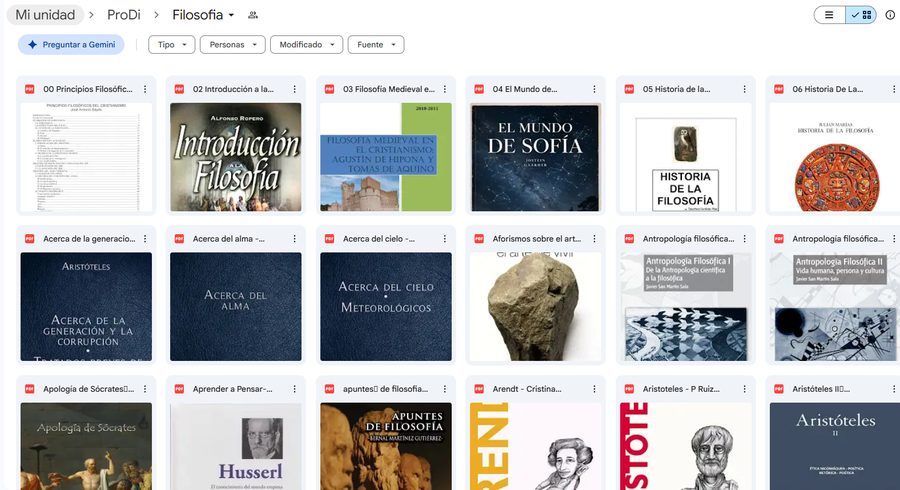
Task: Open Julián Marías Historia de la Filosofía thumbnail
Action: (x=835, y=157)
